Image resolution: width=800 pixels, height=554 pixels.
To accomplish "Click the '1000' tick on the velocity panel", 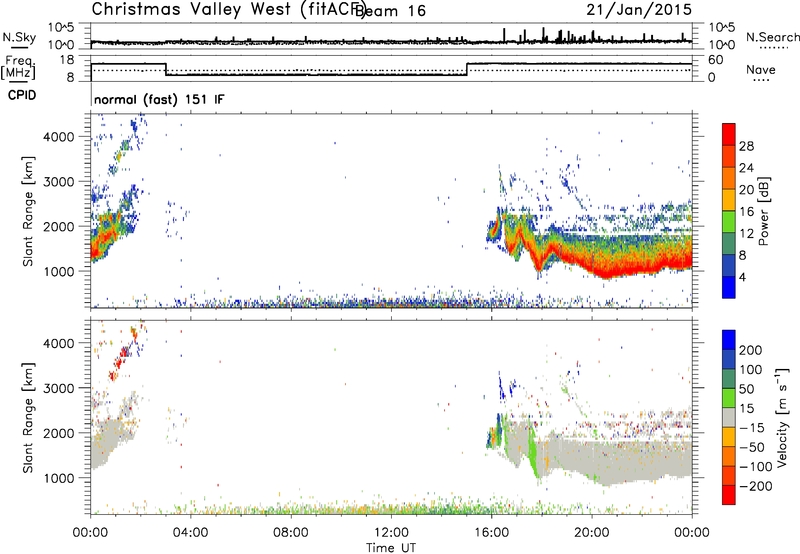I will [58, 479].
